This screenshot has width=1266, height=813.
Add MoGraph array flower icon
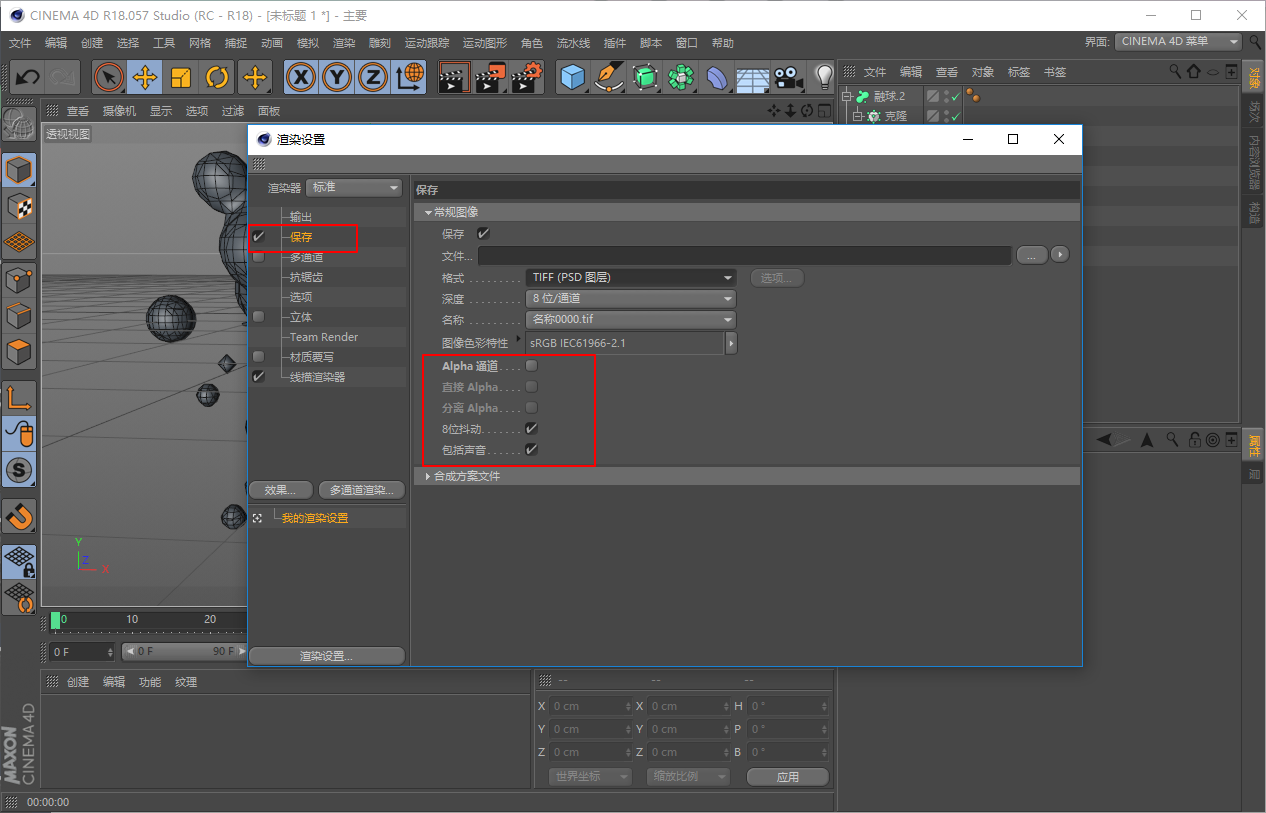coord(681,77)
